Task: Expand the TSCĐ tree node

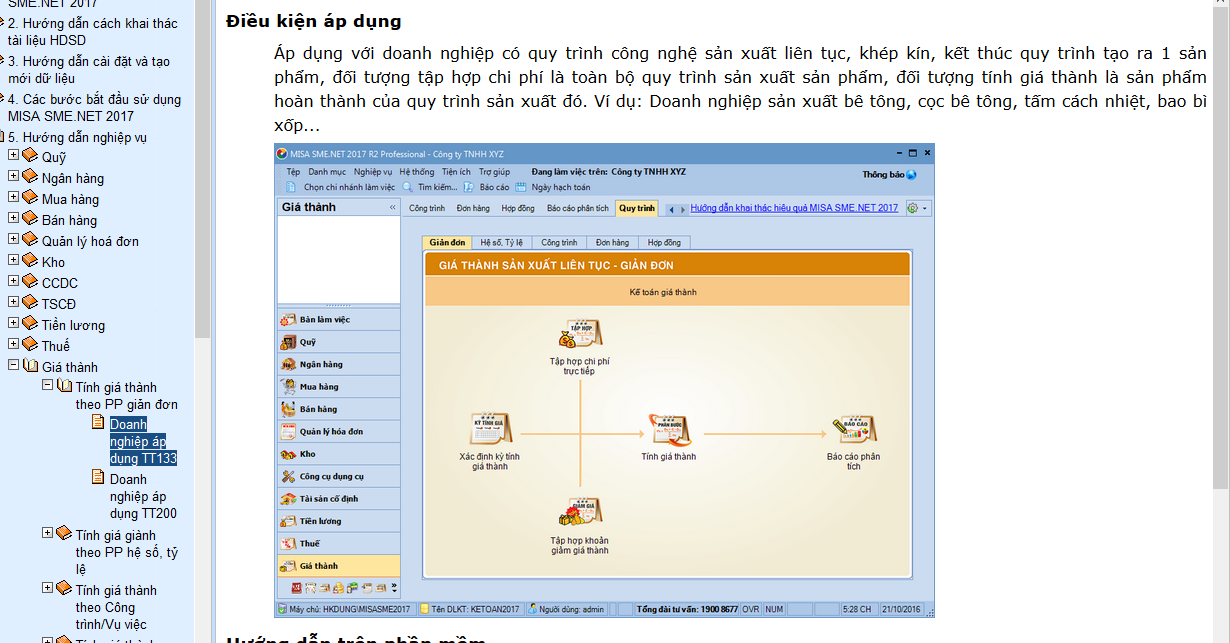Action: click(x=13, y=303)
